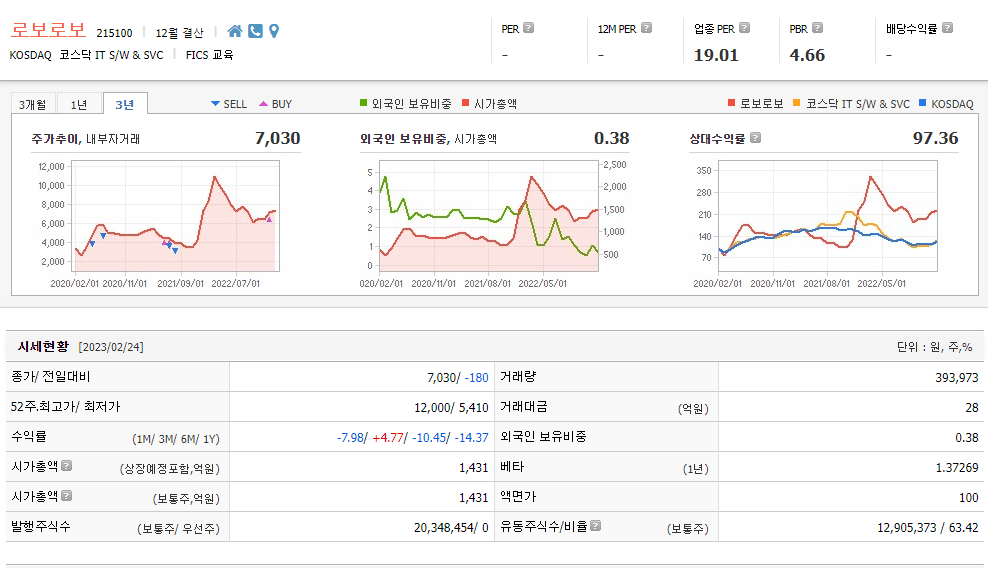
Task: Select the 3년 chart period tab
Action: [125, 104]
